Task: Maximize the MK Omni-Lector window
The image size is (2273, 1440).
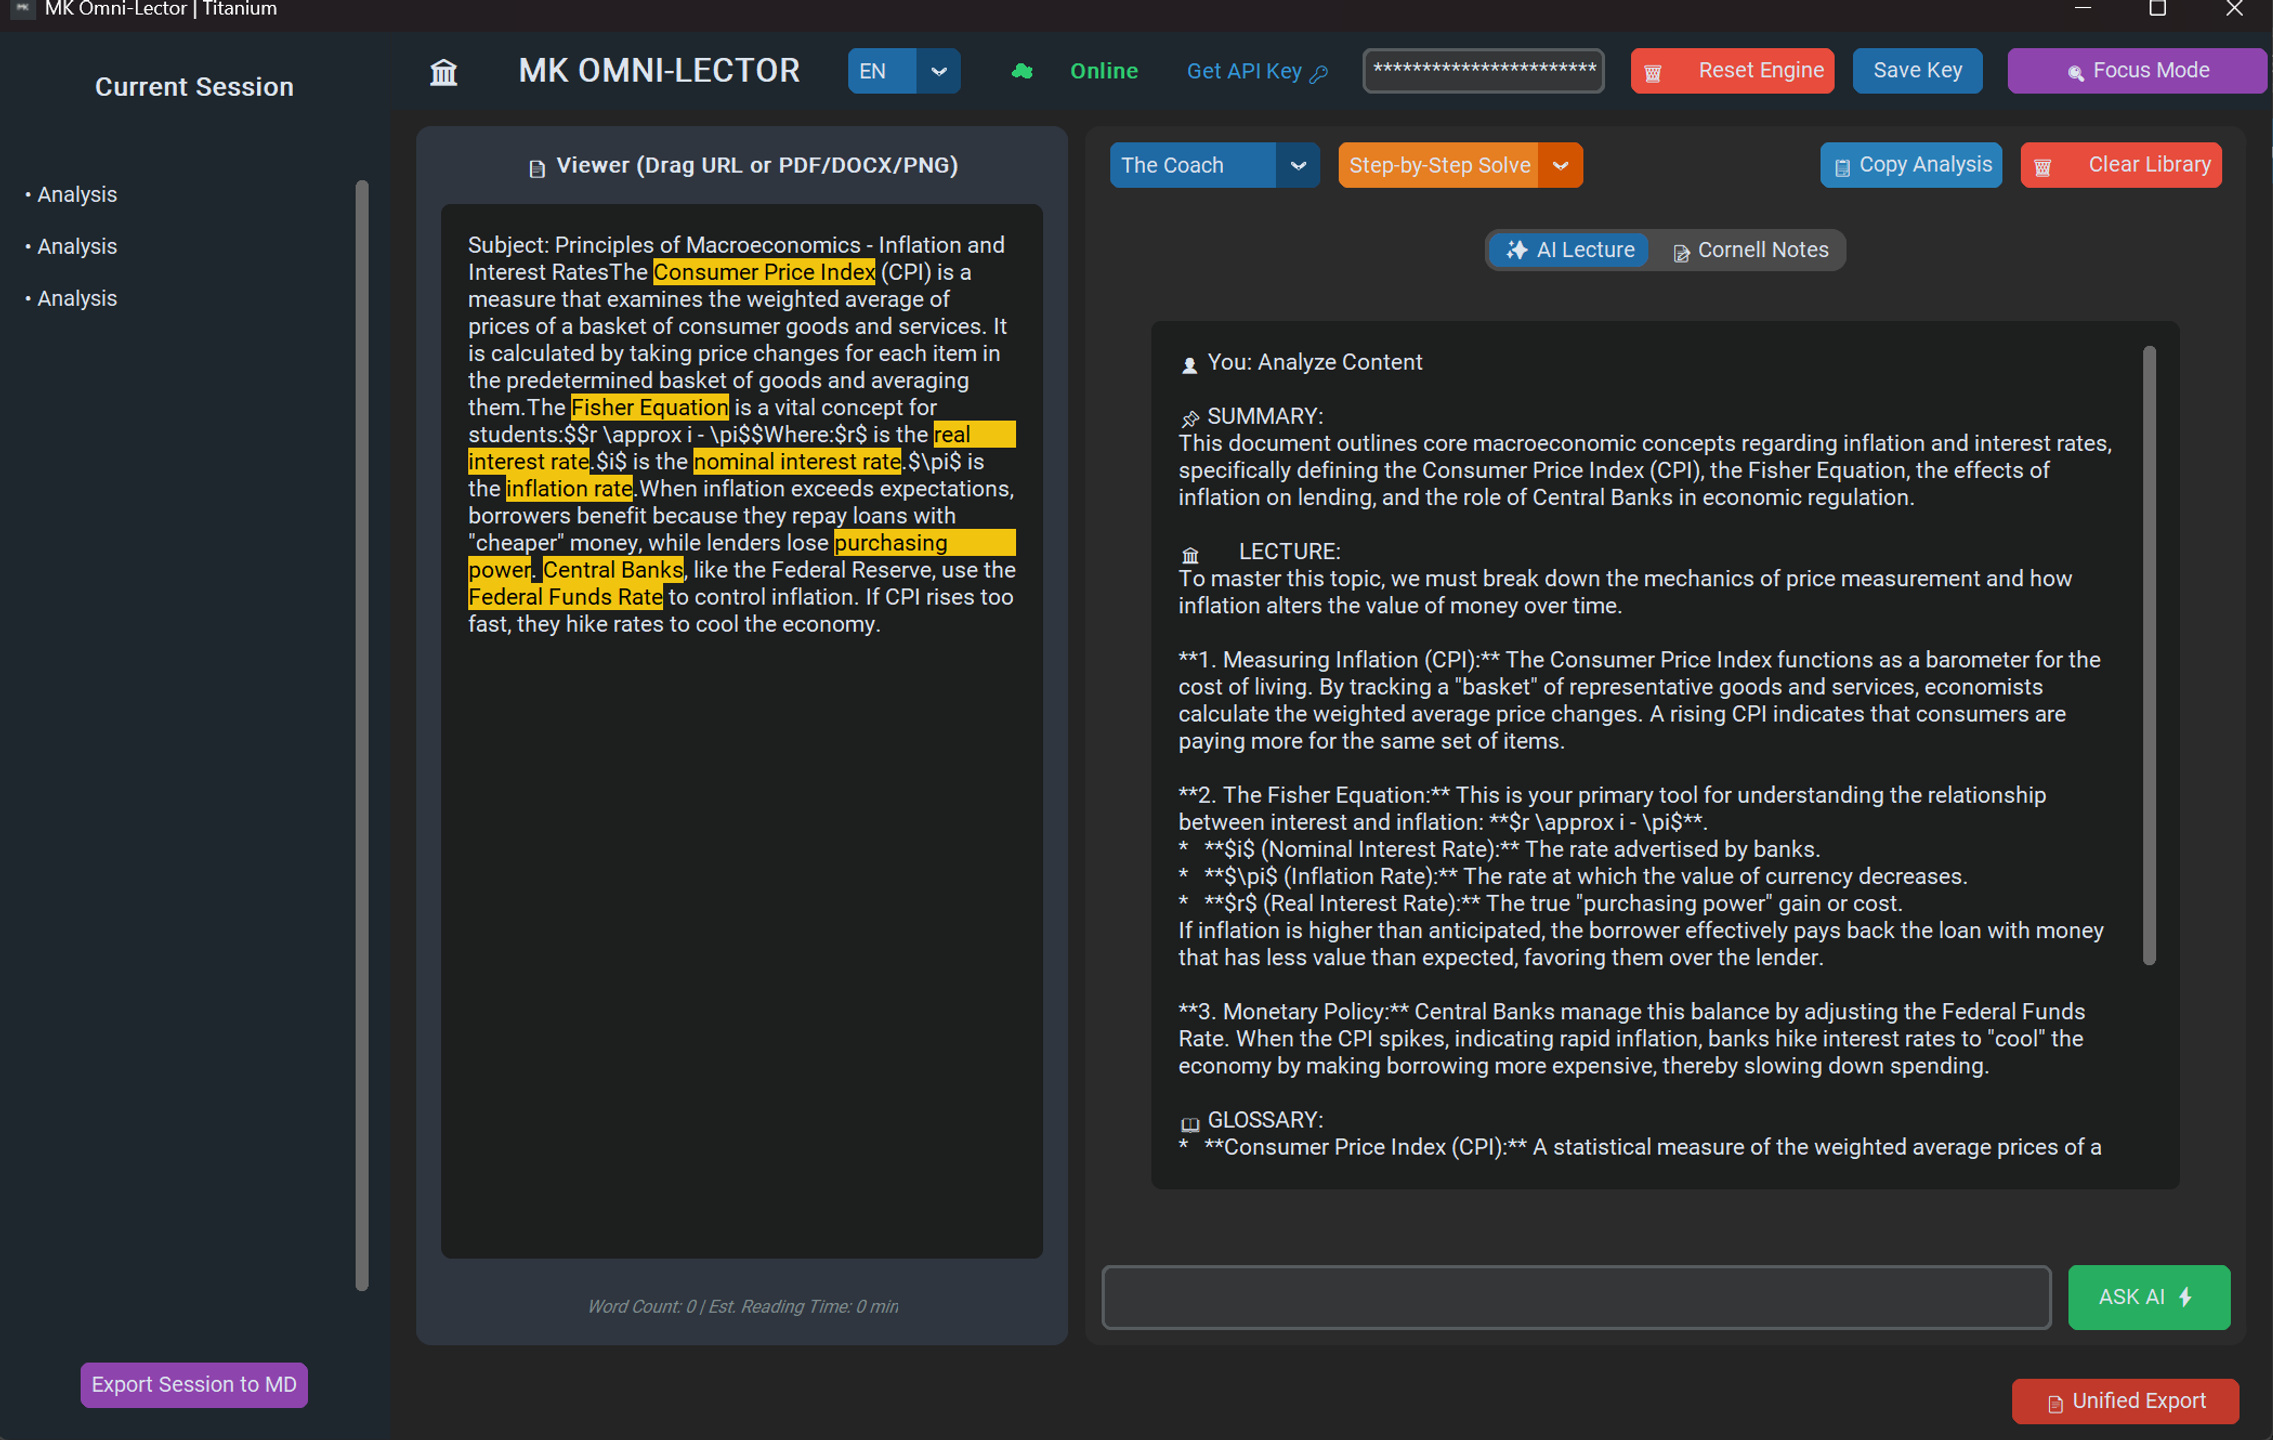Action: 2158,10
